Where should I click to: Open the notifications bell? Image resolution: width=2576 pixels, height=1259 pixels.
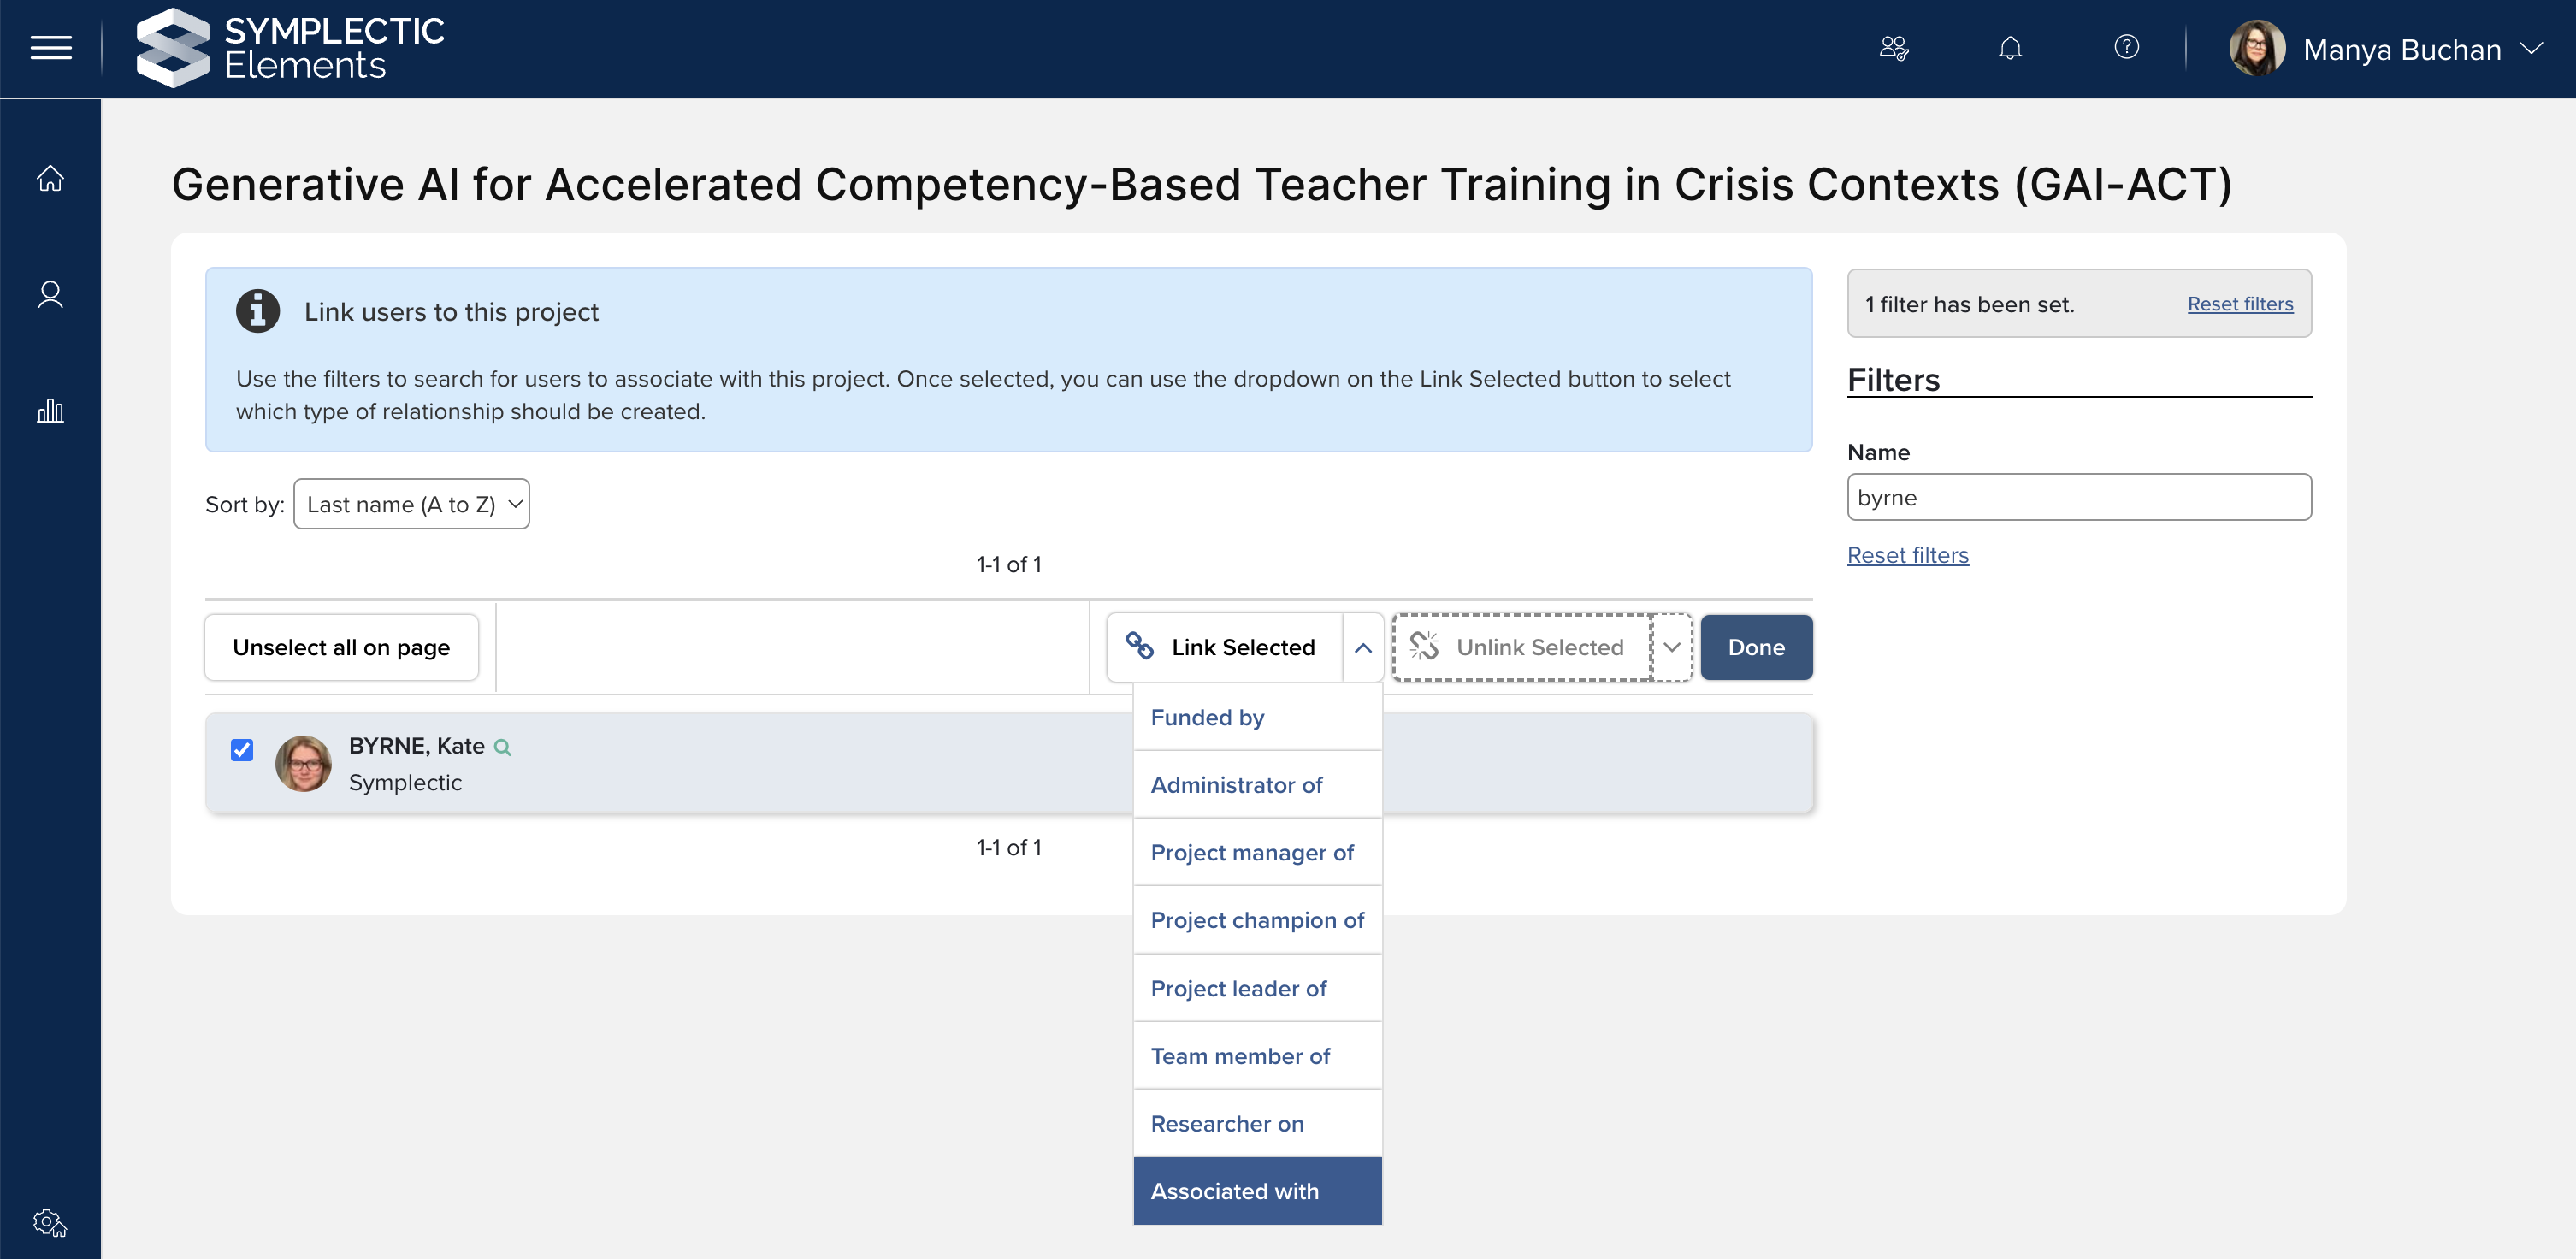click(x=2010, y=48)
